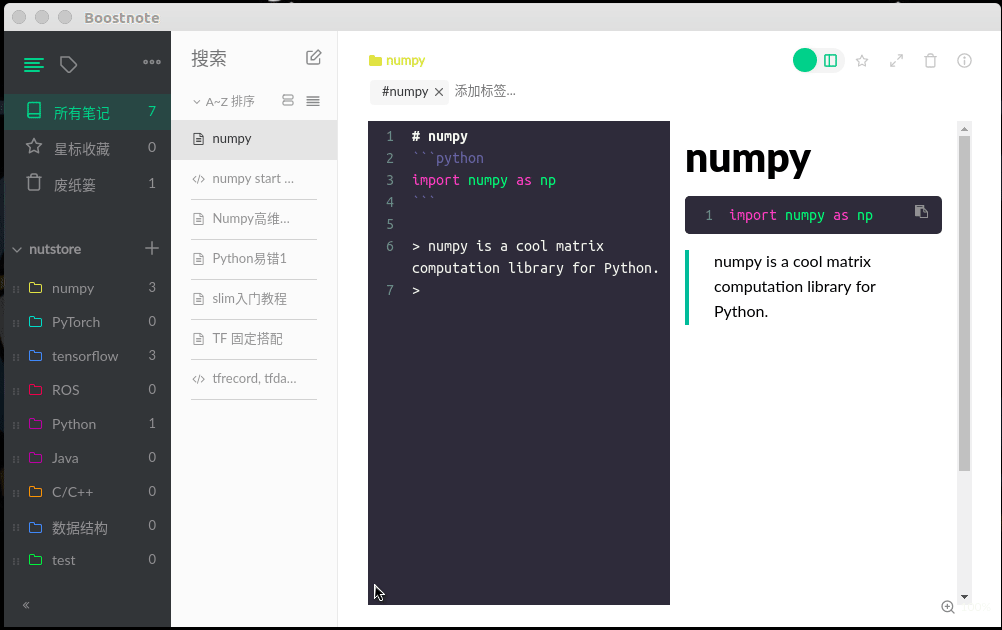
Task: Collapse the sidebar with double chevron
Action: (x=26, y=604)
